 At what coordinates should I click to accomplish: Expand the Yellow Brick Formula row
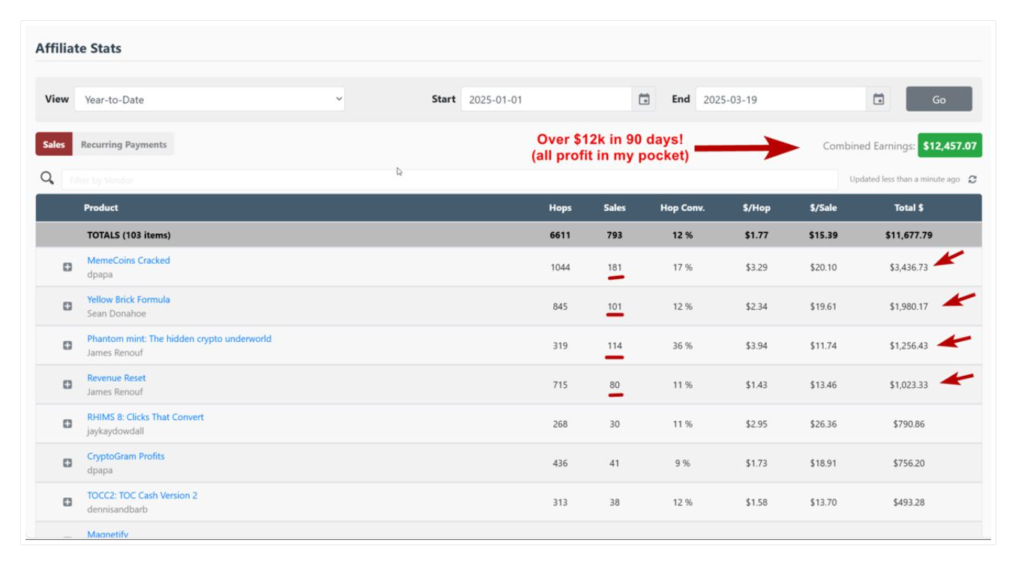[x=67, y=306]
